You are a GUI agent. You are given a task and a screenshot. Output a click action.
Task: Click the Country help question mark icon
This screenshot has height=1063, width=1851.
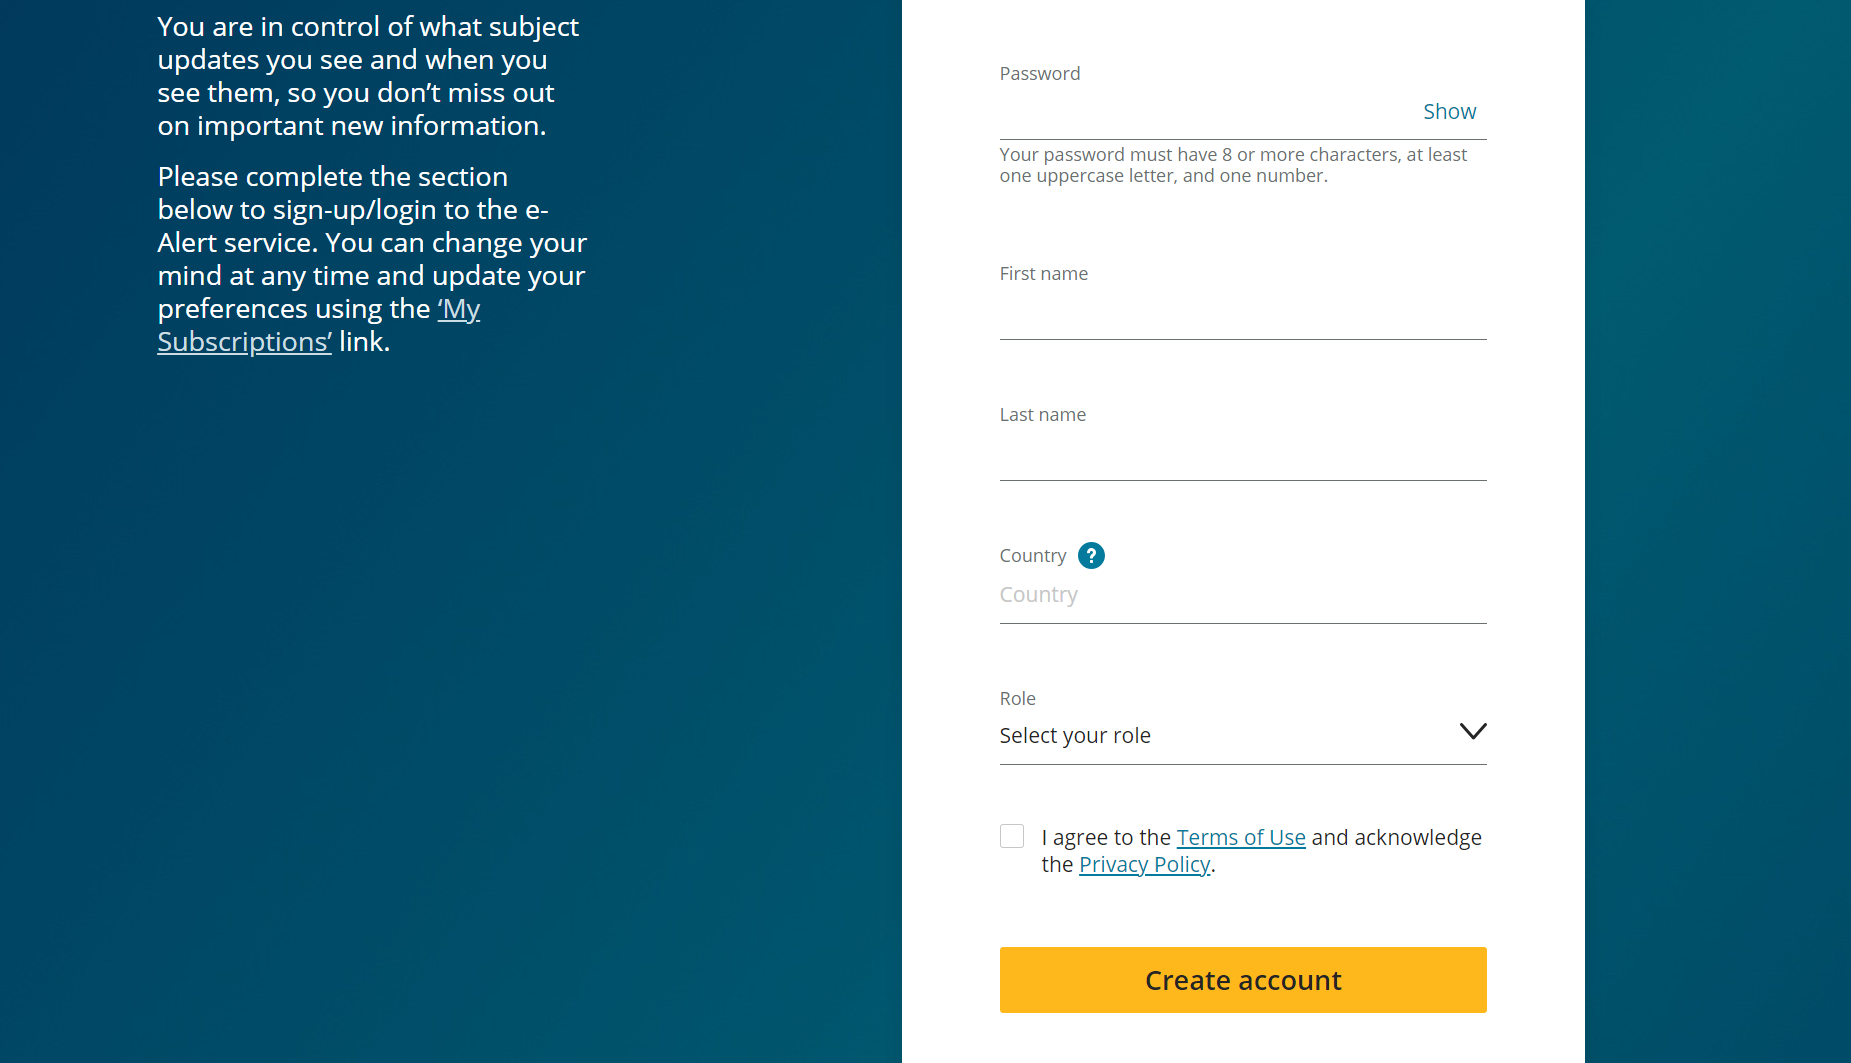coord(1091,556)
